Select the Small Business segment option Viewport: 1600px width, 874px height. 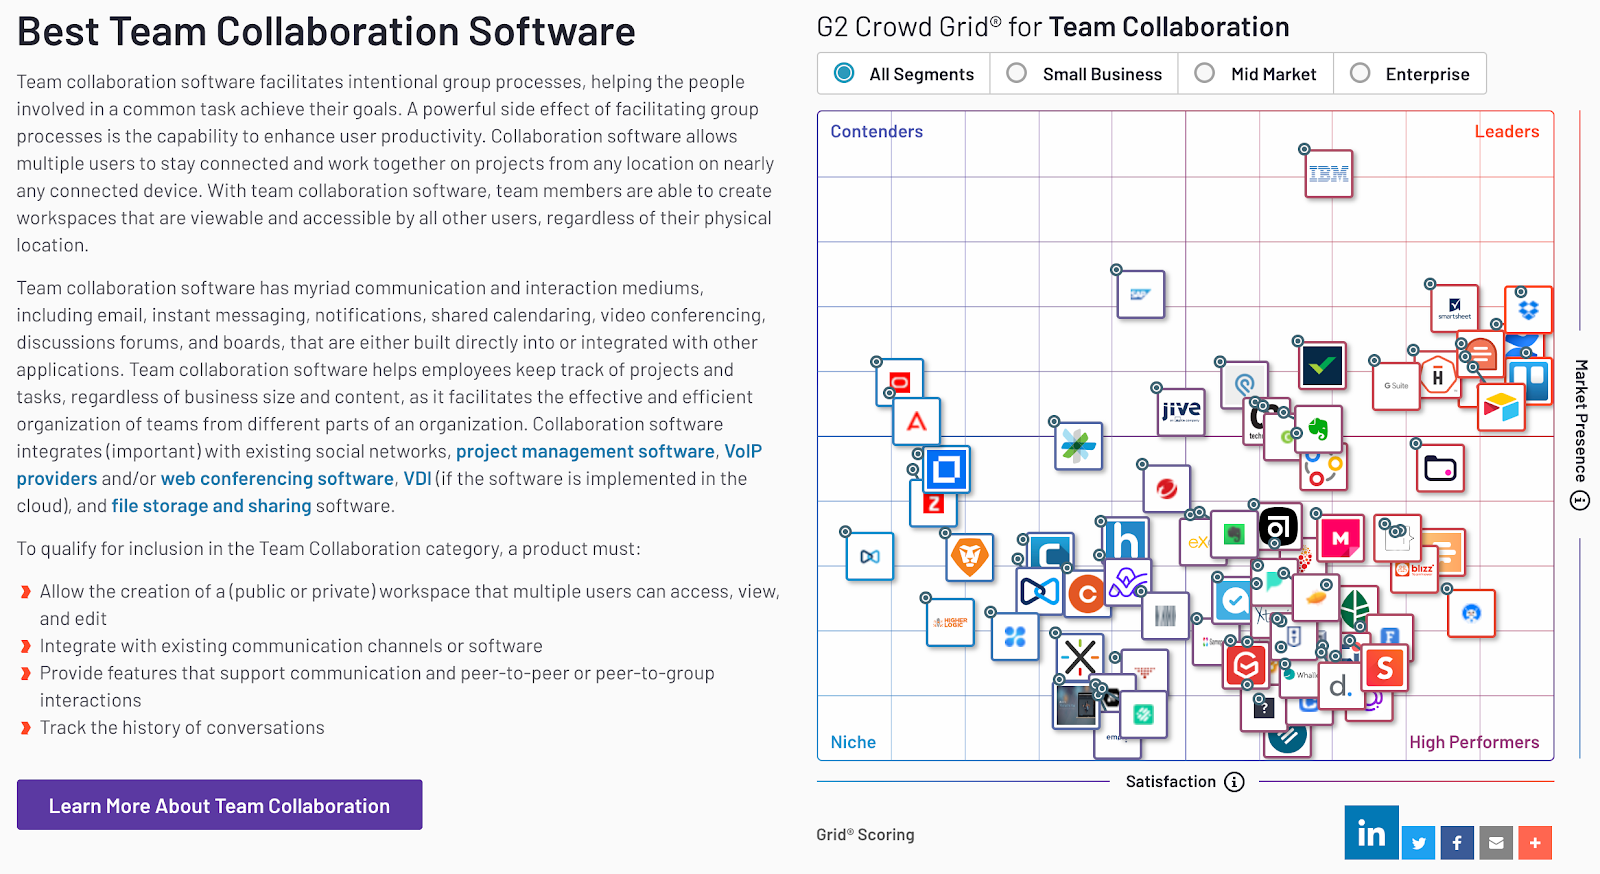tap(1085, 74)
